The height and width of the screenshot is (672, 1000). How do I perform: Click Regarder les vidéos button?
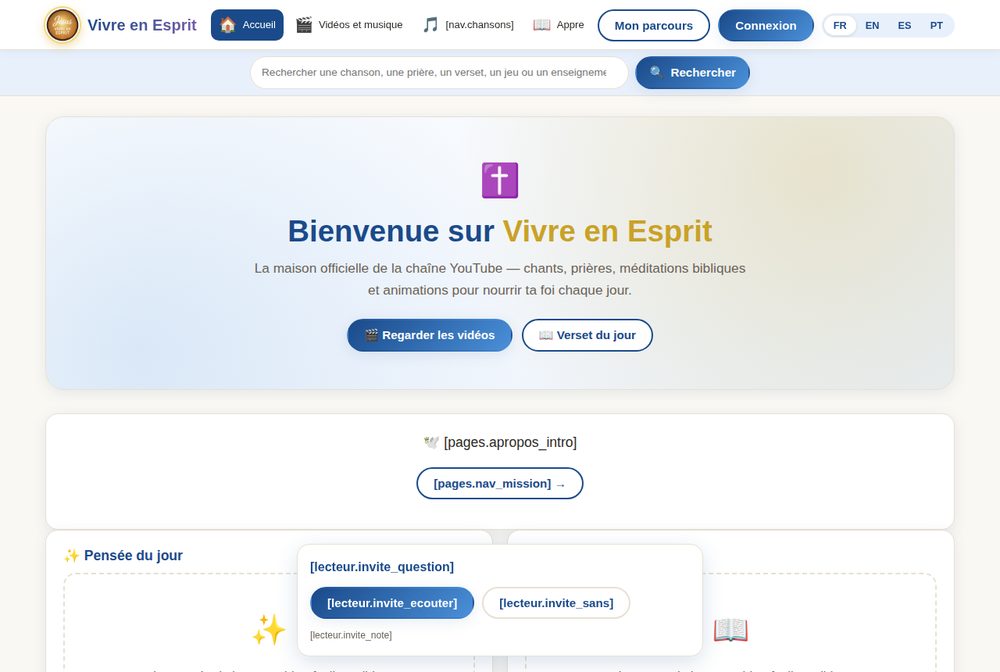(x=430, y=335)
